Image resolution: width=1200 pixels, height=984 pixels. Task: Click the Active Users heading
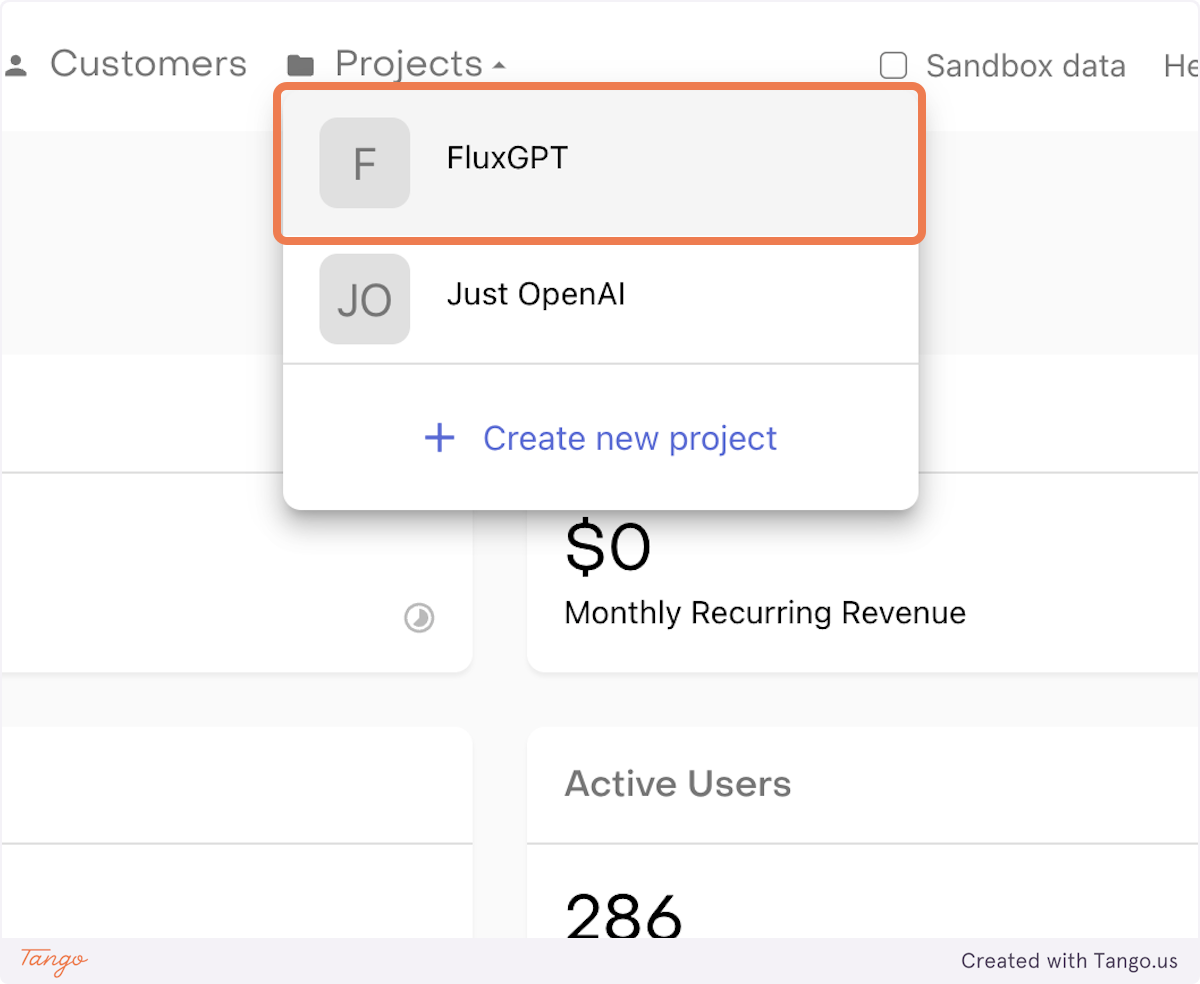click(x=678, y=784)
